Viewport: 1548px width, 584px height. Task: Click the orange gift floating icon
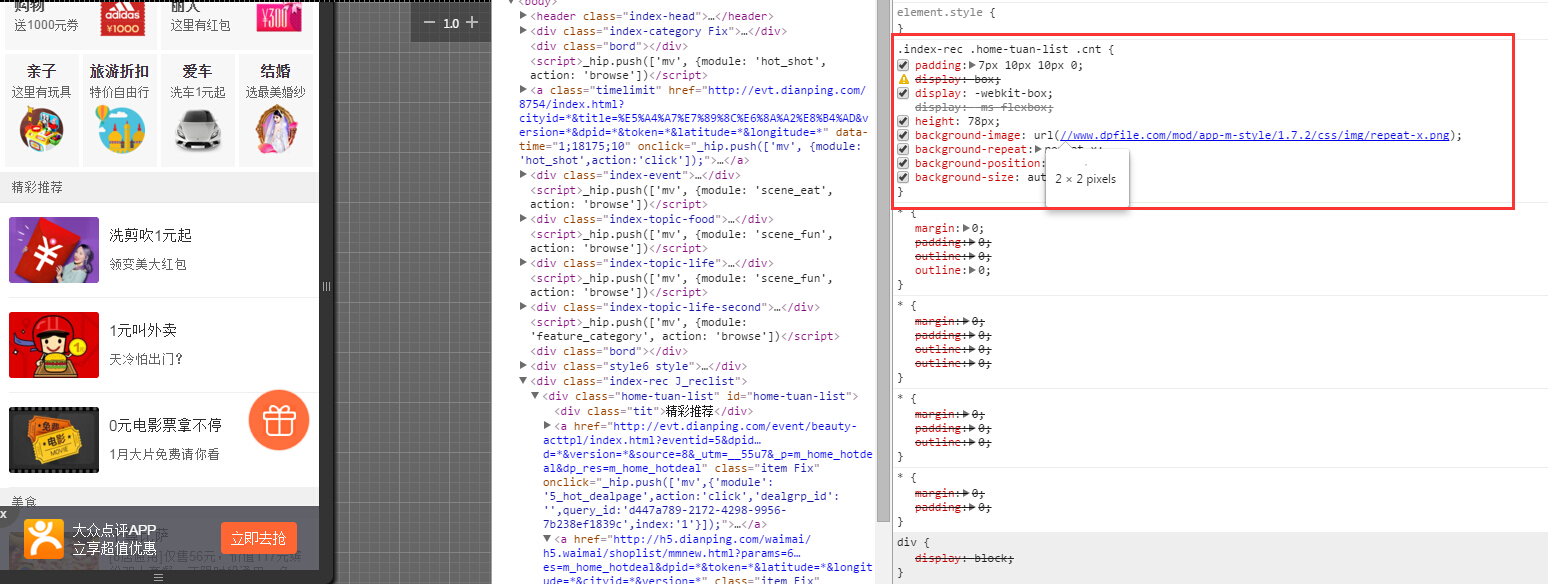click(279, 419)
